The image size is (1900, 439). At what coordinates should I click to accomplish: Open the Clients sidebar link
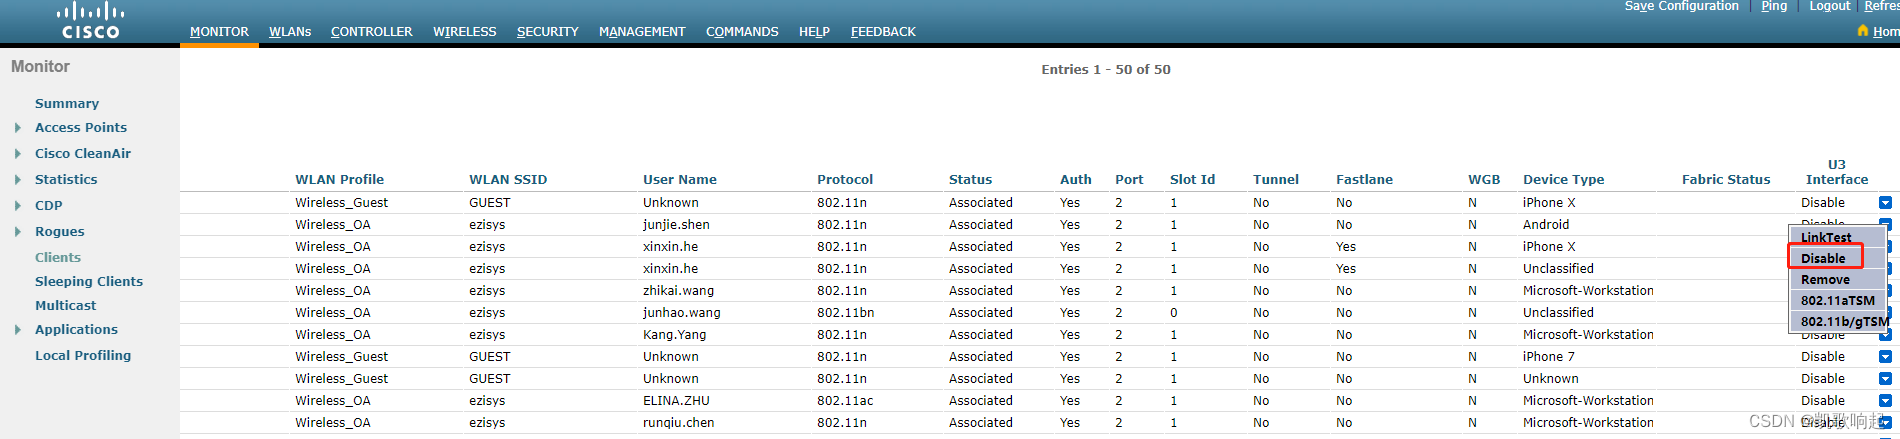[58, 258]
